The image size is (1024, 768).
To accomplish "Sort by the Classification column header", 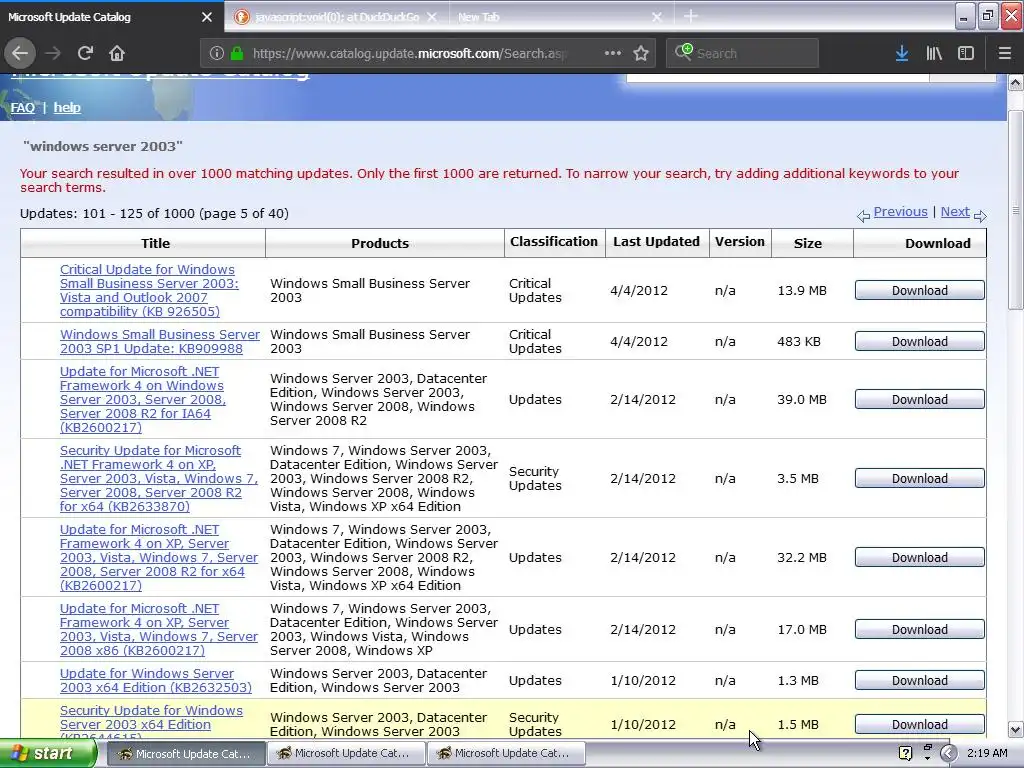I will pos(554,242).
